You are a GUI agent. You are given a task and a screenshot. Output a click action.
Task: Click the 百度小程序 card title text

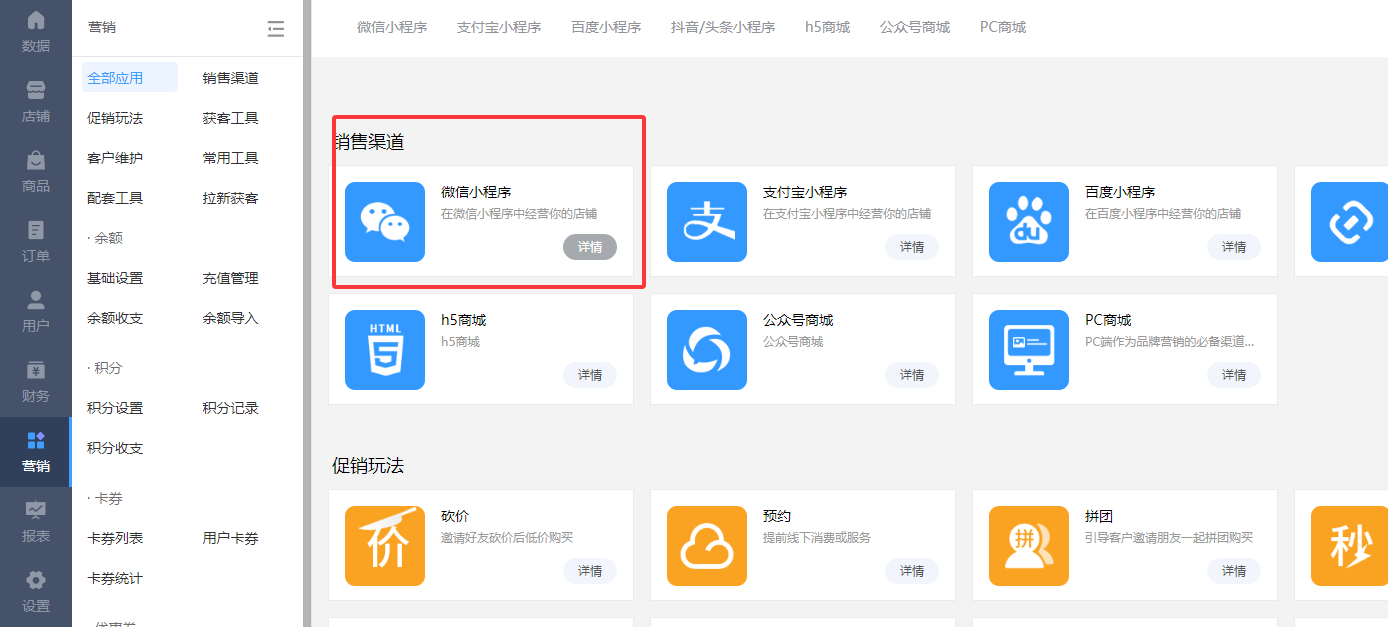1120,192
